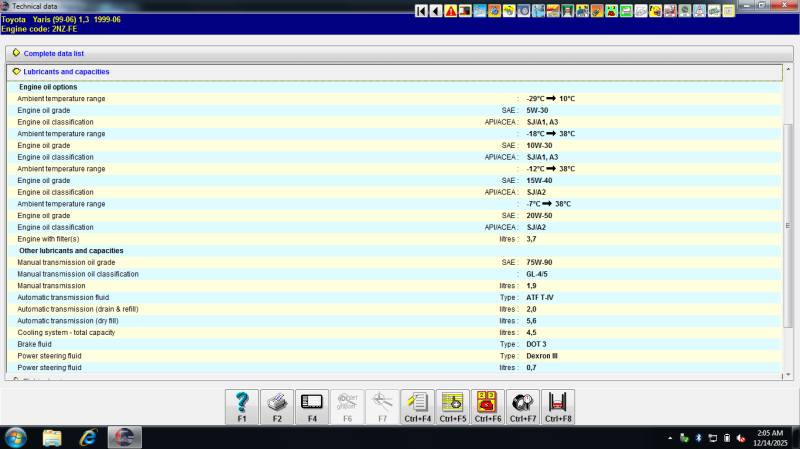
Task: Launch Internet Explorer from the taskbar
Action: pos(88,438)
